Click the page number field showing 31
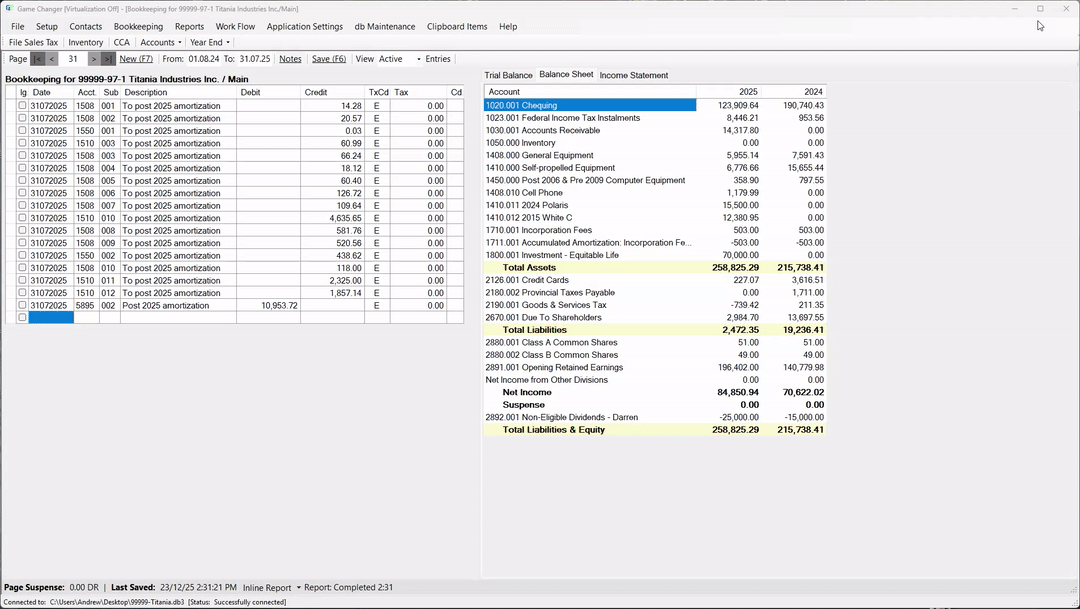Screen dimensions: 1080x609 (73, 59)
